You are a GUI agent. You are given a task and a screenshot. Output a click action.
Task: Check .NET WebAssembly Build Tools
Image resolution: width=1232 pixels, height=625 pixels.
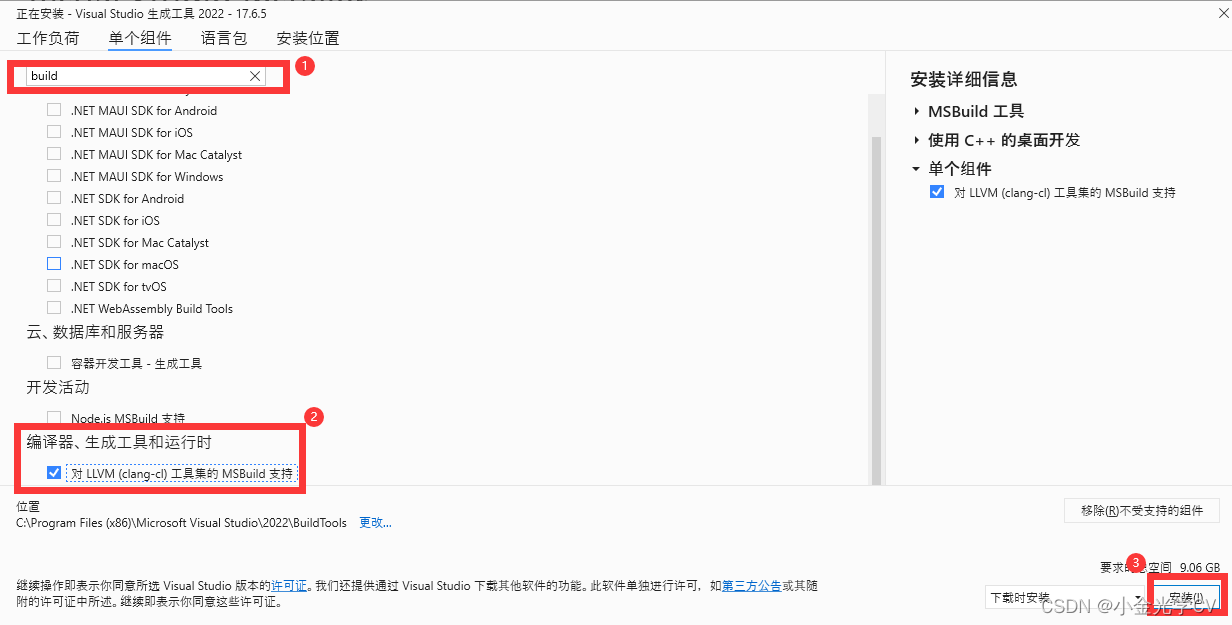pyautogui.click(x=54, y=309)
